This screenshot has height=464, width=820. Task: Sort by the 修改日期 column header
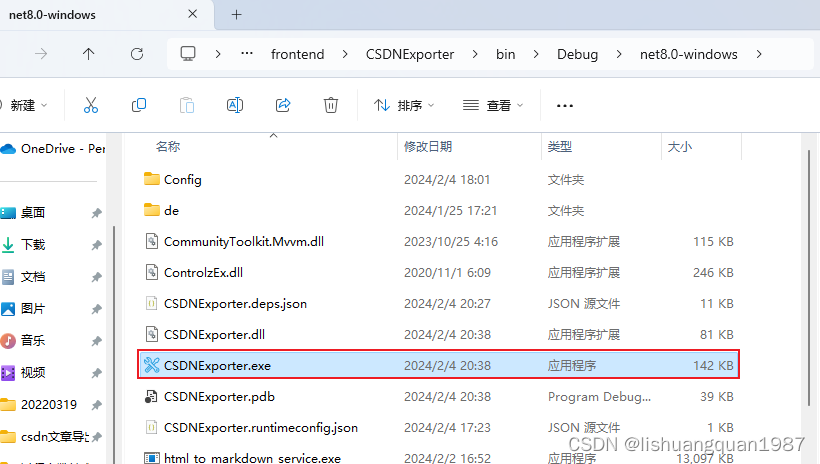(x=428, y=146)
